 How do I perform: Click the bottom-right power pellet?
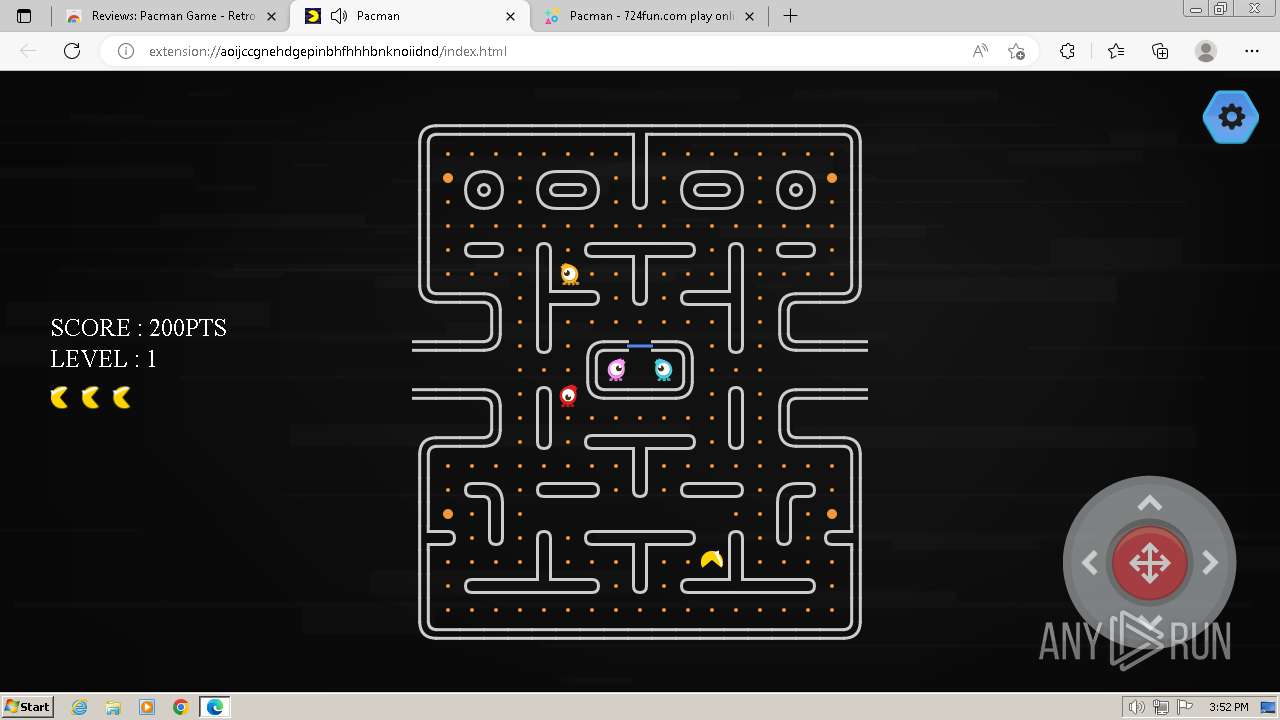(832, 514)
